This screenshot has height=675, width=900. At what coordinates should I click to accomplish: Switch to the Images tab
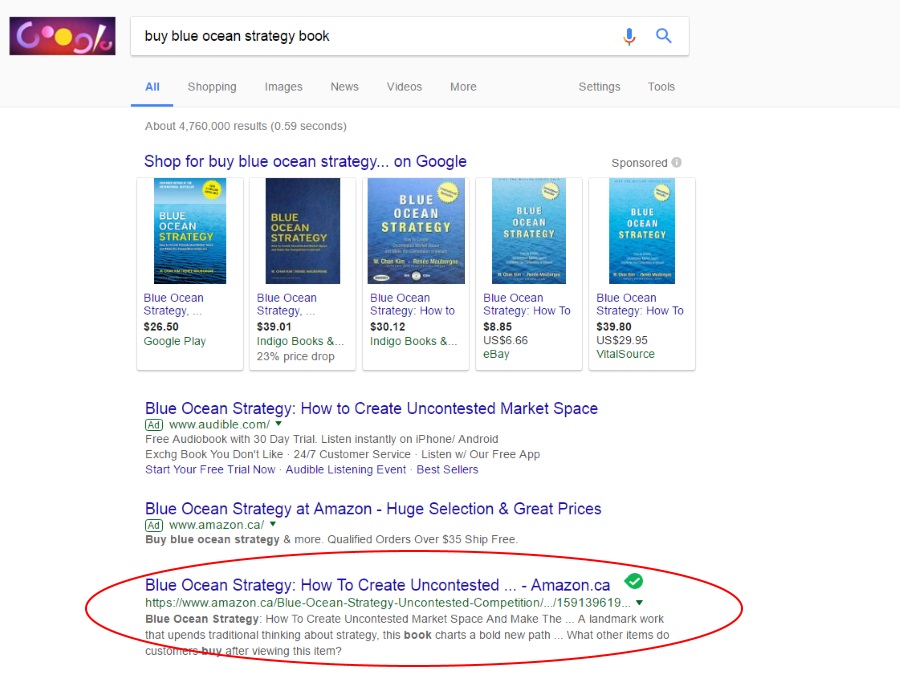(x=283, y=87)
